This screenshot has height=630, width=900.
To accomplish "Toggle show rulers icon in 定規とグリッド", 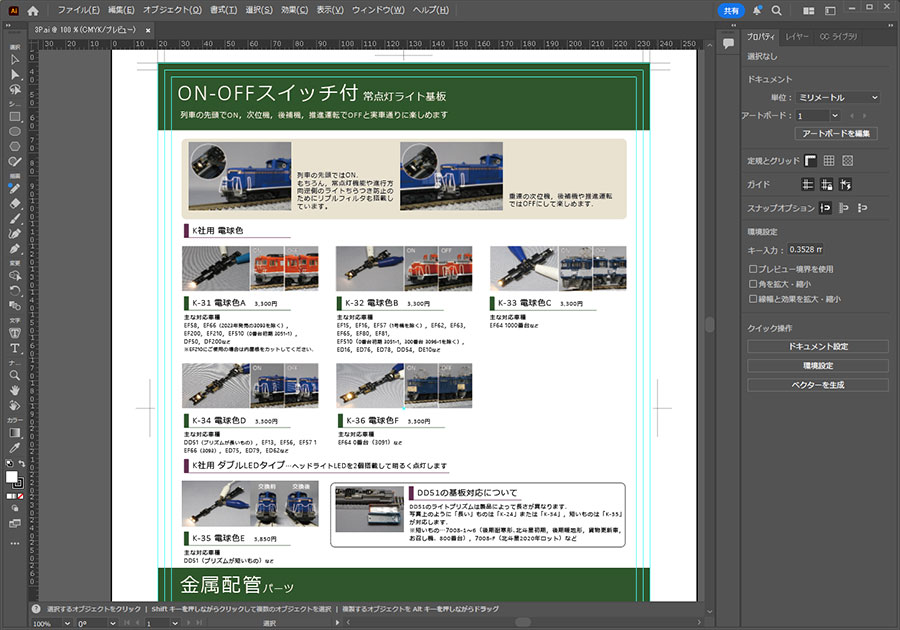I will [810, 161].
